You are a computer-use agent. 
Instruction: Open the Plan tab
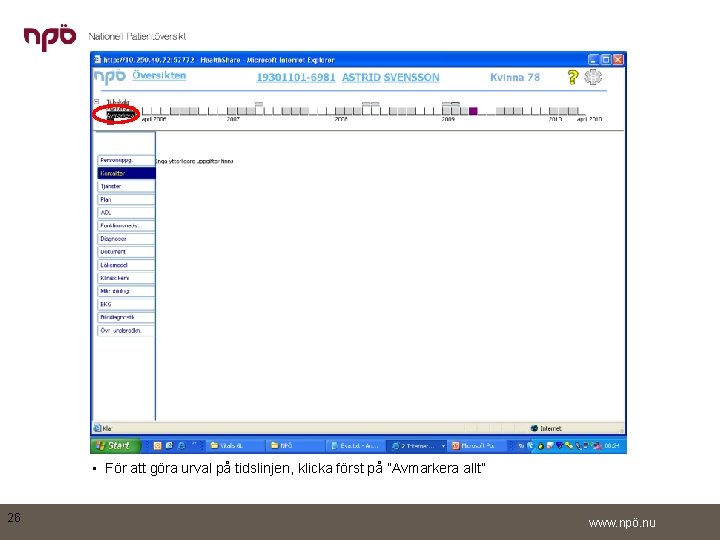(x=126, y=200)
